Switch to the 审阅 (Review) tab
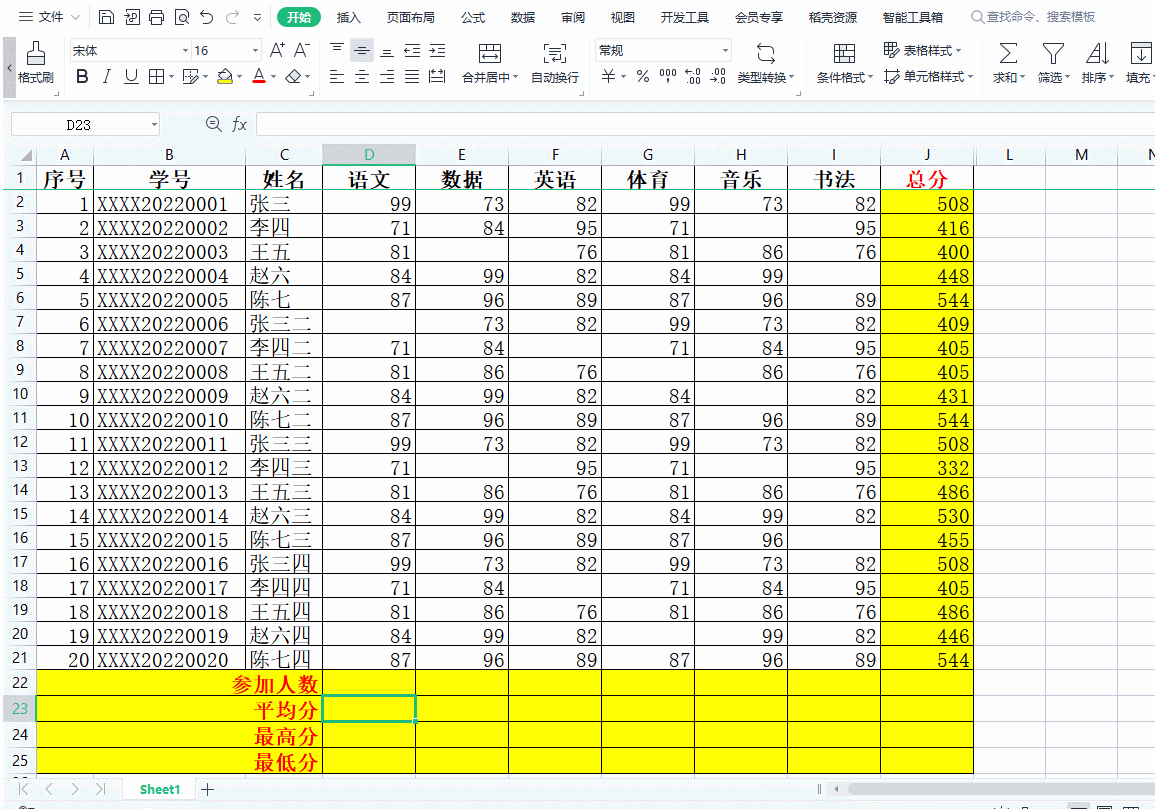 click(572, 17)
